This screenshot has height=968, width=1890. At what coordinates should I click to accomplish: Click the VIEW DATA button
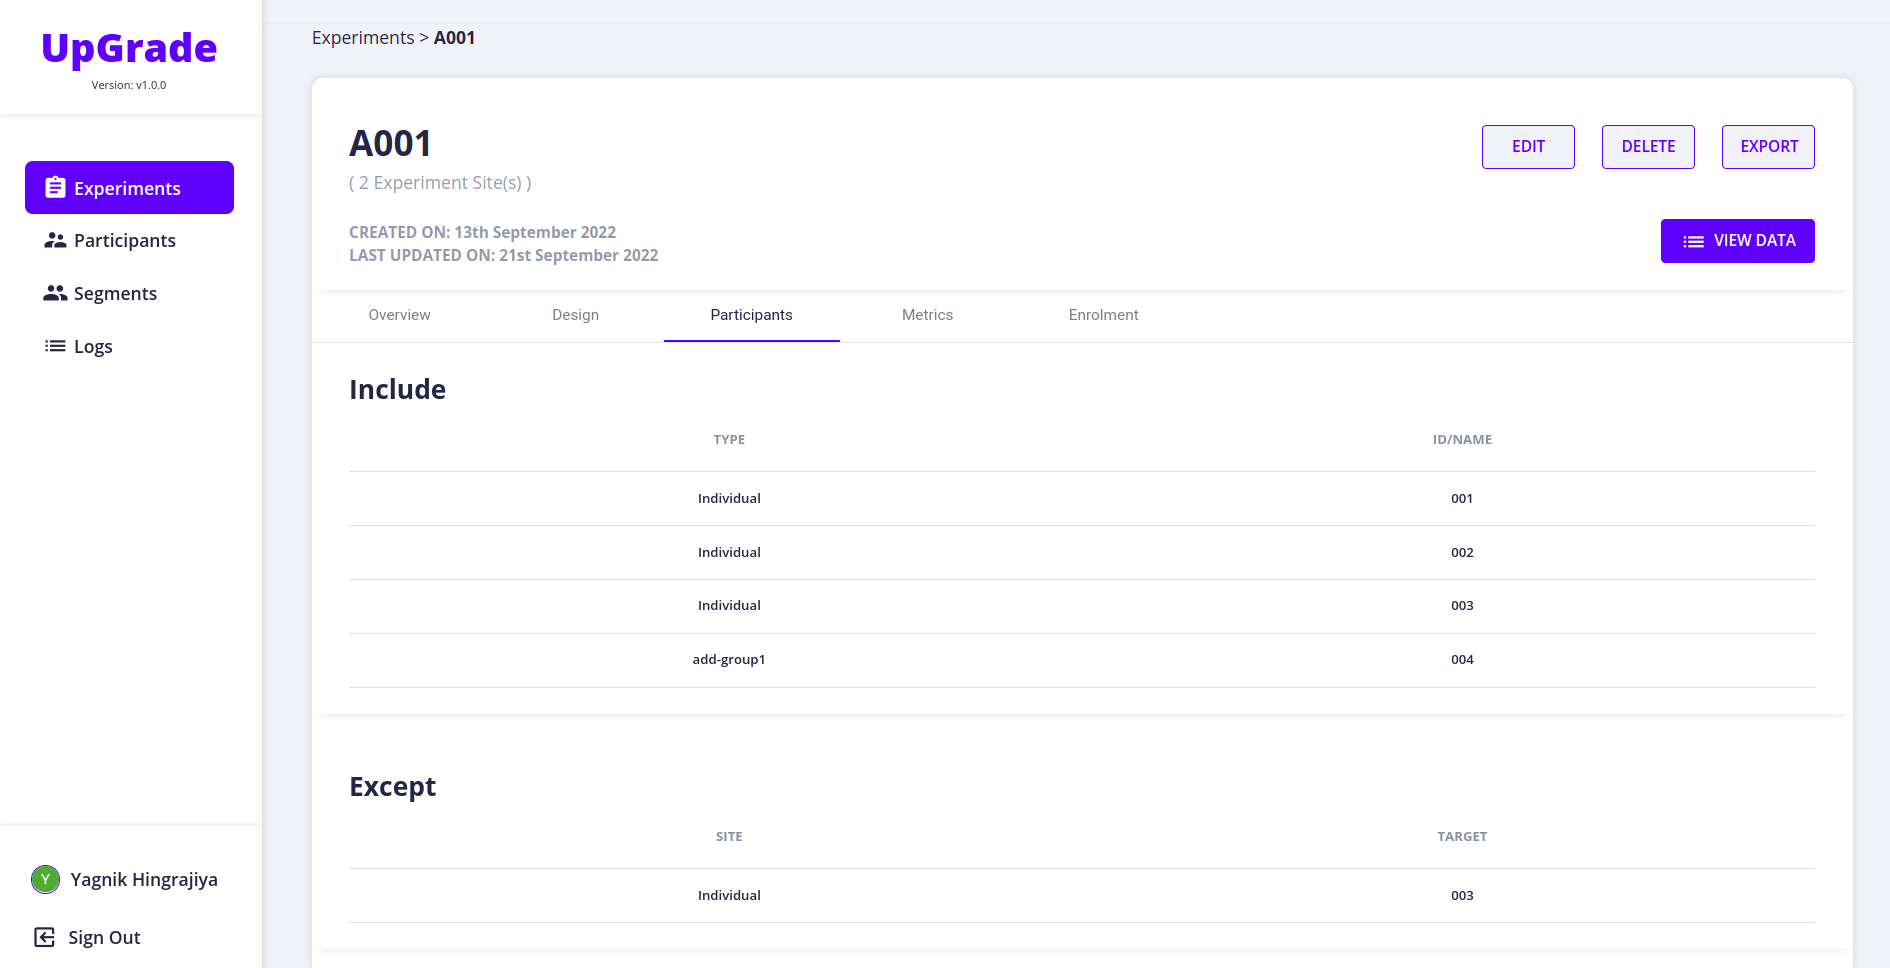pyautogui.click(x=1737, y=240)
